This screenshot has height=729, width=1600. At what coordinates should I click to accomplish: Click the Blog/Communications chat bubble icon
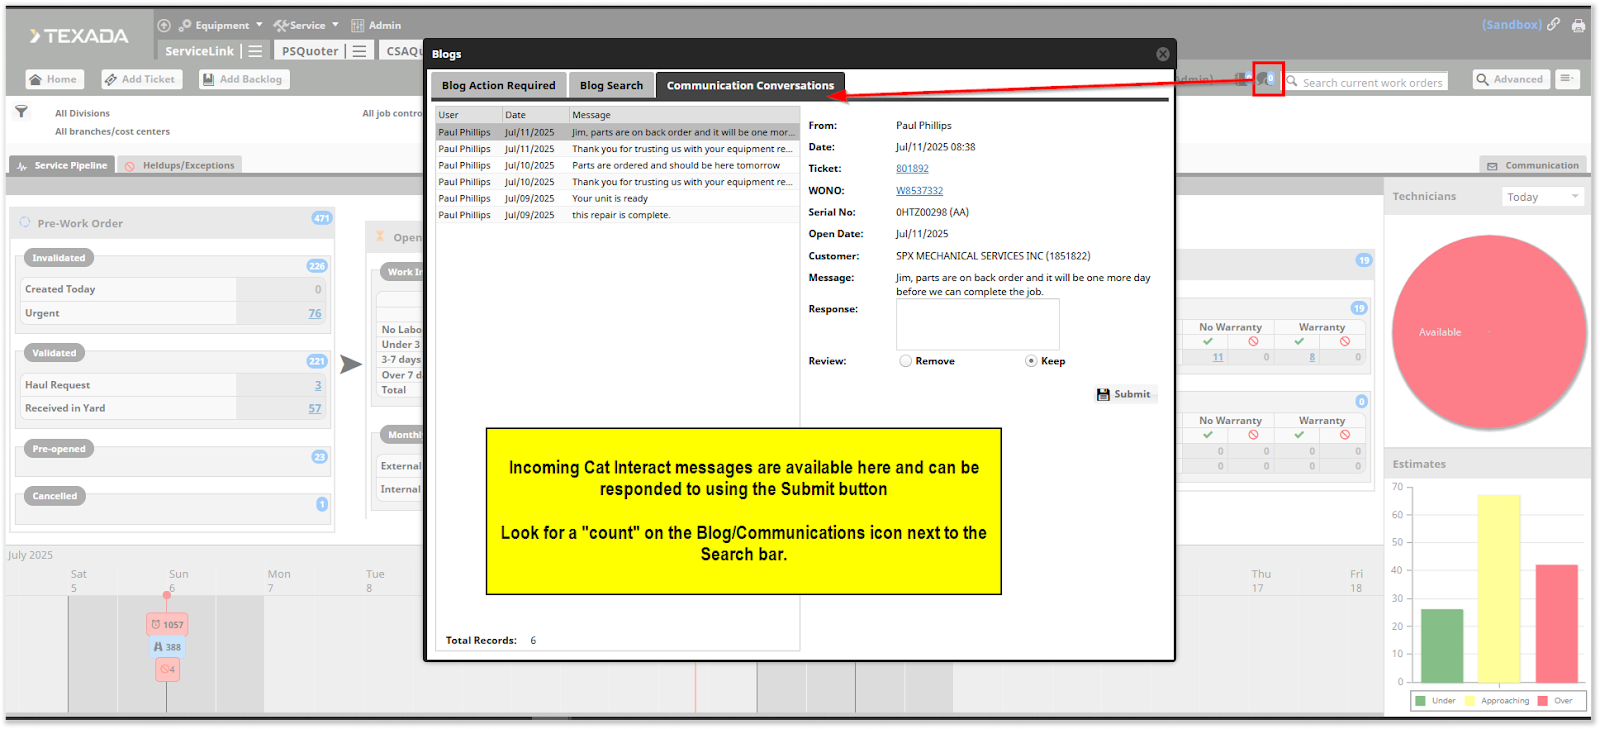point(1267,79)
